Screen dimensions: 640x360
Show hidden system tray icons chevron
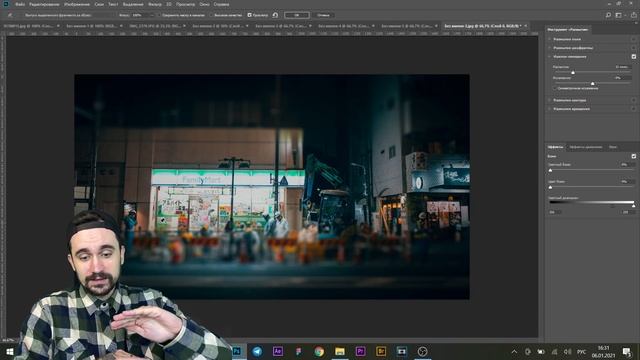tap(514, 351)
